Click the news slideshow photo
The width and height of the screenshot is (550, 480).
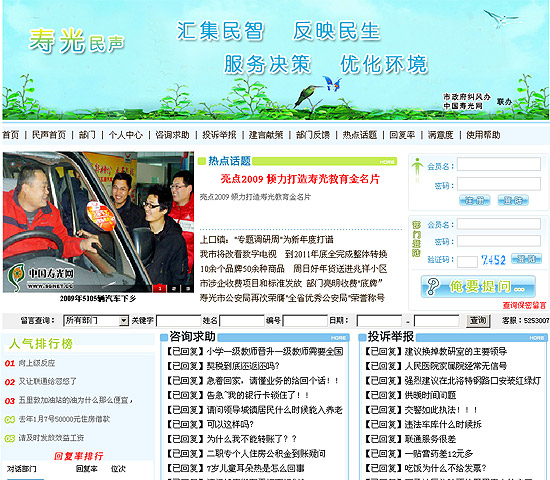click(x=98, y=222)
